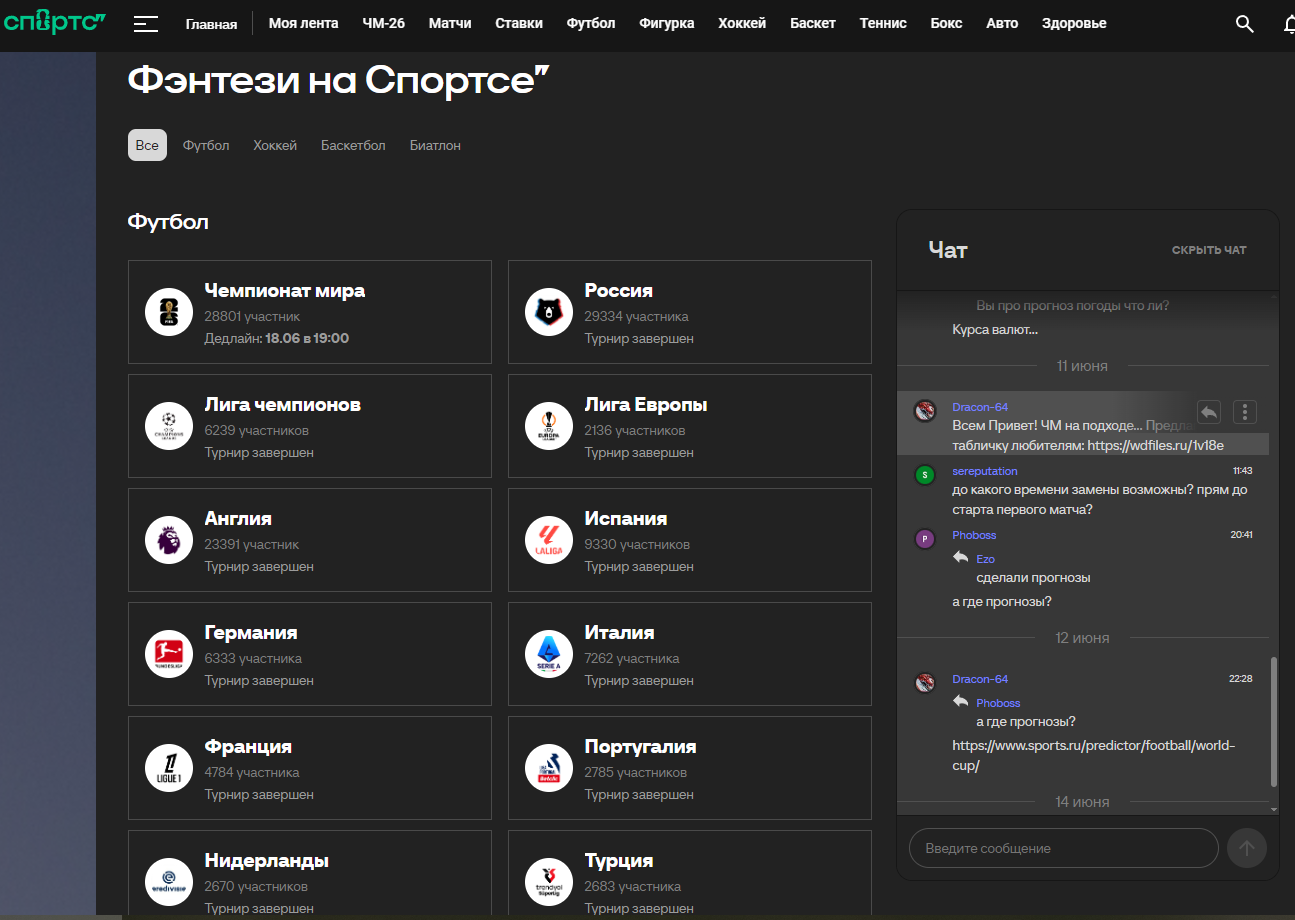Click the quoted author name Ezo
This screenshot has width=1295, height=920.
click(985, 559)
